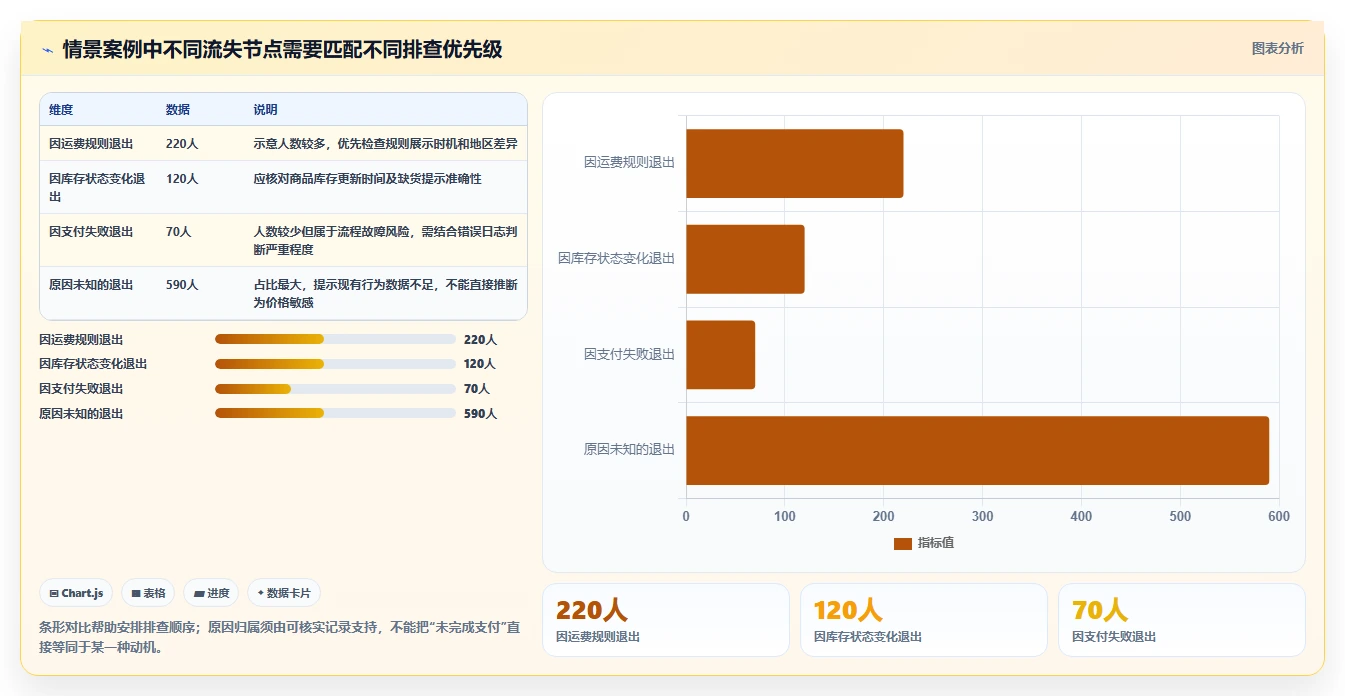Select the Chart.js chip
This screenshot has width=1345, height=696.
[76, 593]
